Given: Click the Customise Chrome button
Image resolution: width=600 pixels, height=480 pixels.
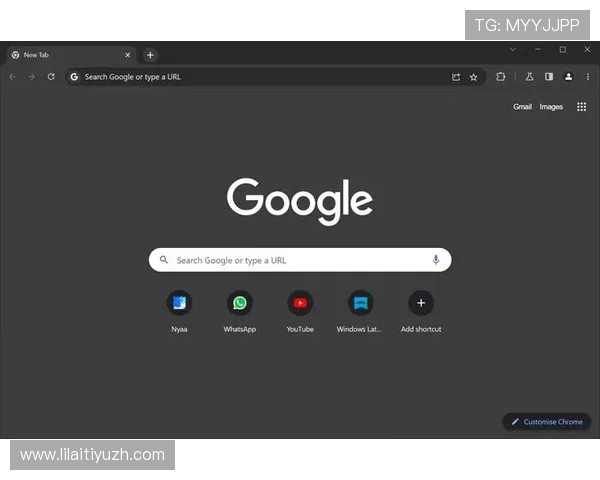Looking at the screenshot, I should (547, 422).
